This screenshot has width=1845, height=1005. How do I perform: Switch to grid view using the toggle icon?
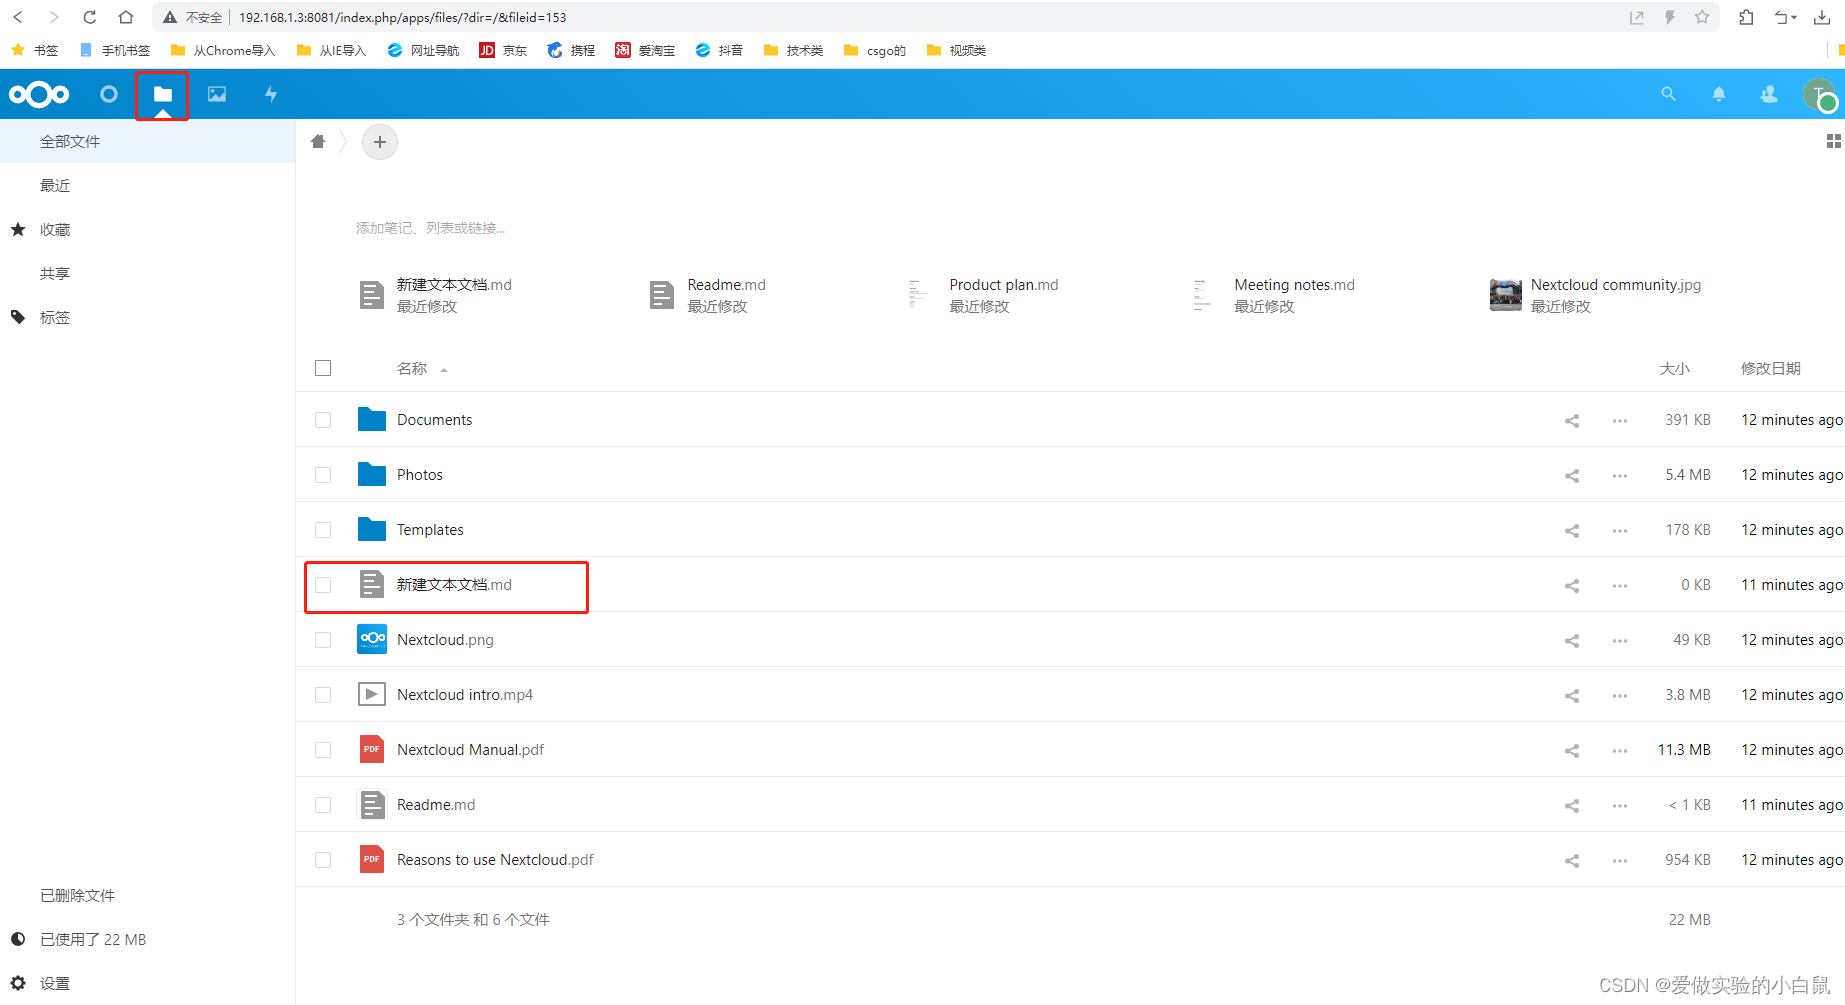1833,141
